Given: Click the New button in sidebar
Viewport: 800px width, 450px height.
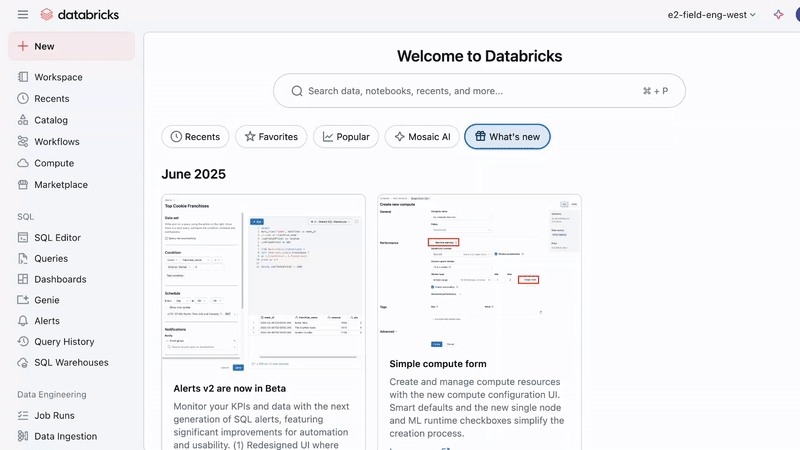Looking at the screenshot, I should 72,46.
